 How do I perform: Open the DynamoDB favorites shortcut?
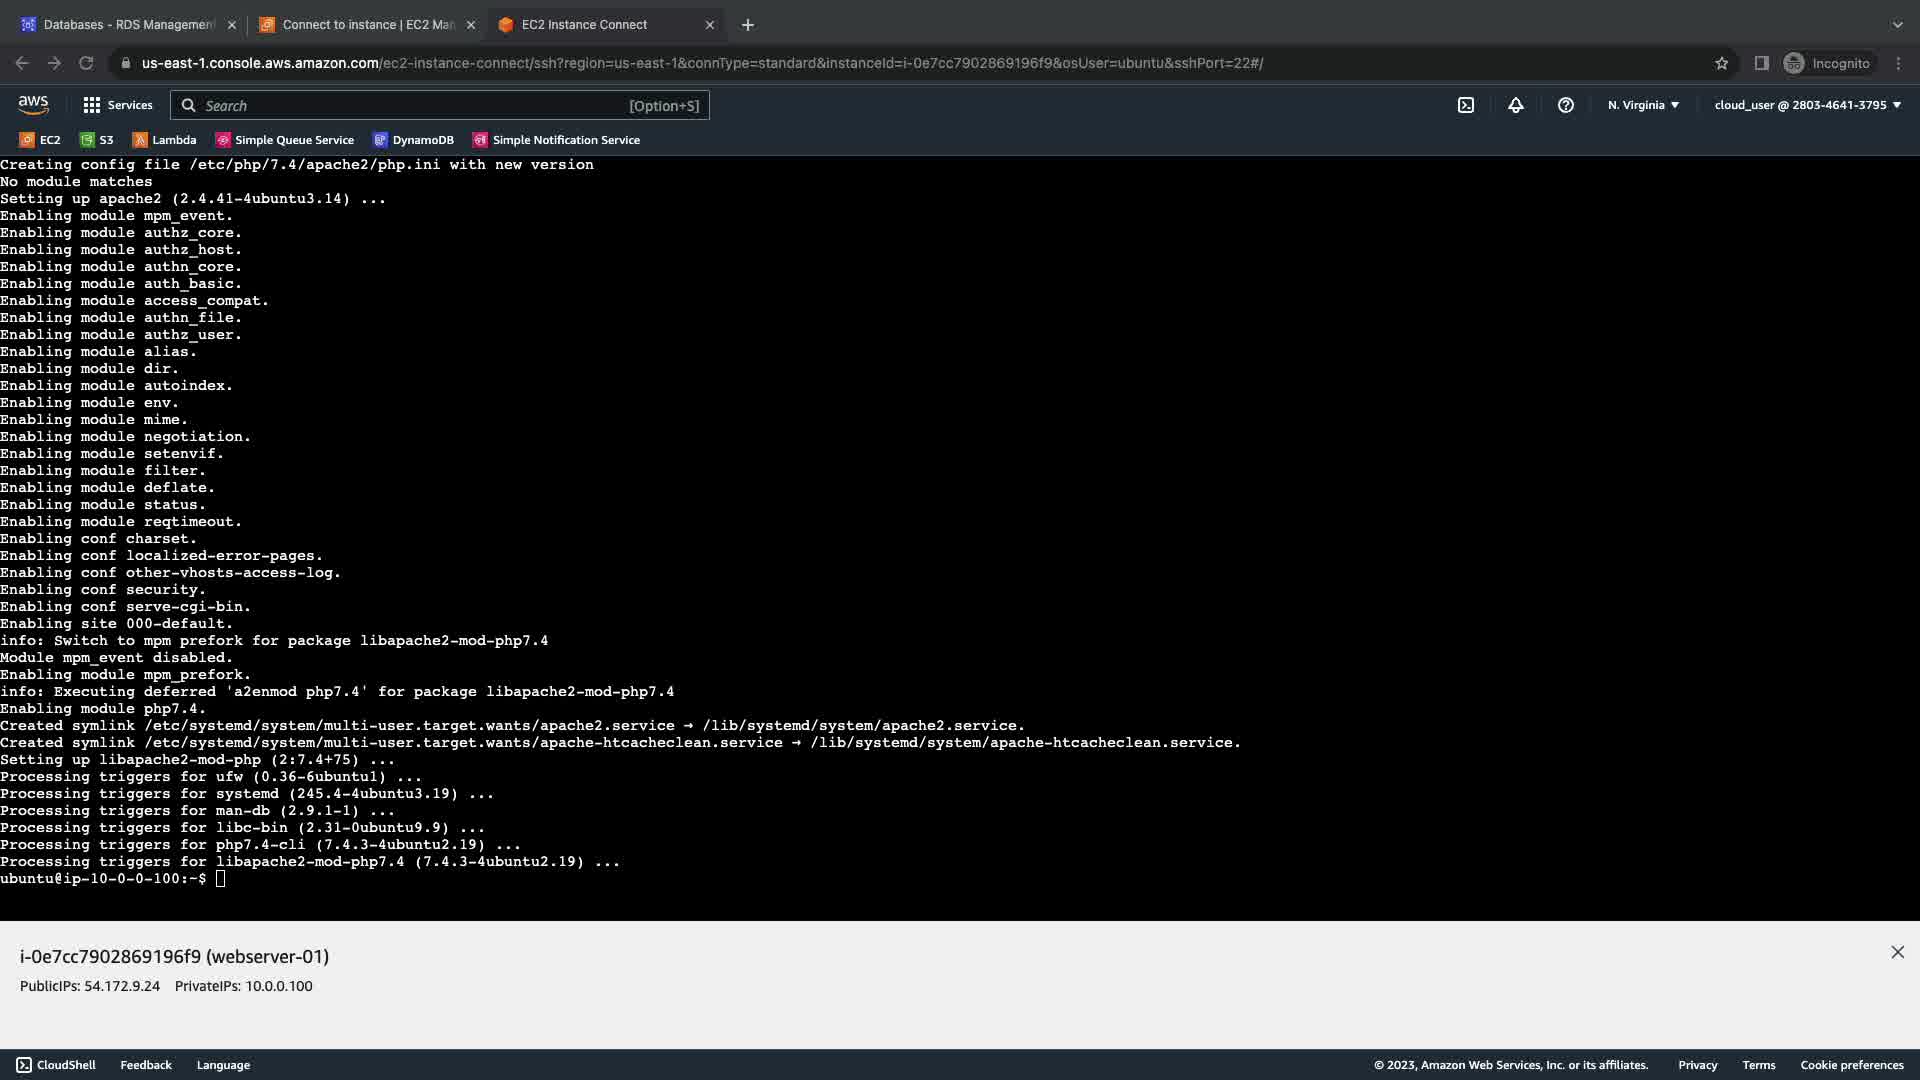coord(413,140)
